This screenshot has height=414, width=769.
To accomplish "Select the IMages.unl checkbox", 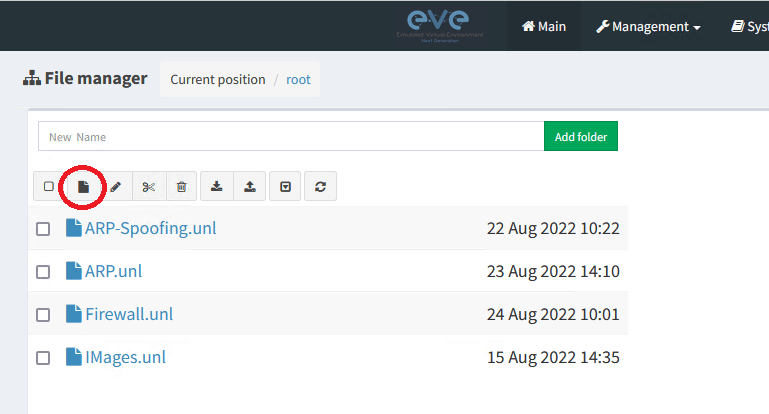I will [x=43, y=358].
